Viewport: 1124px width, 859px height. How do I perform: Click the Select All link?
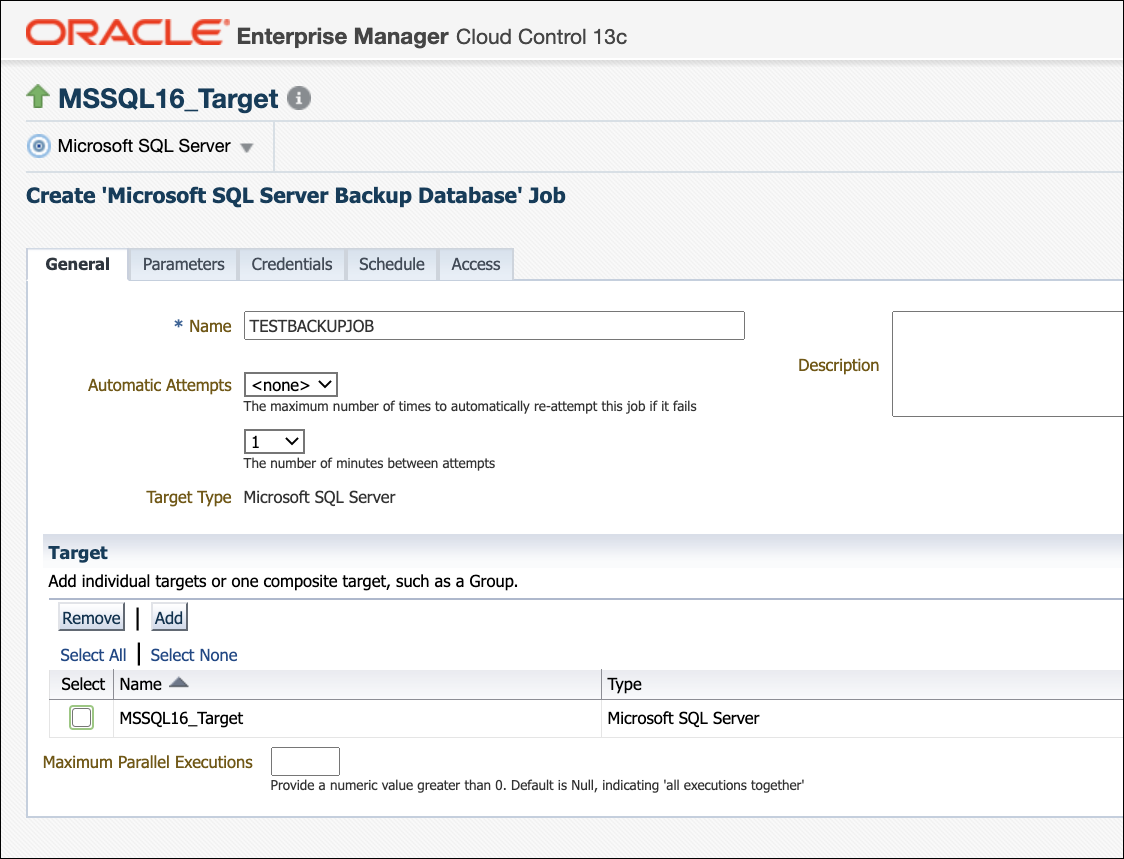[x=93, y=655]
